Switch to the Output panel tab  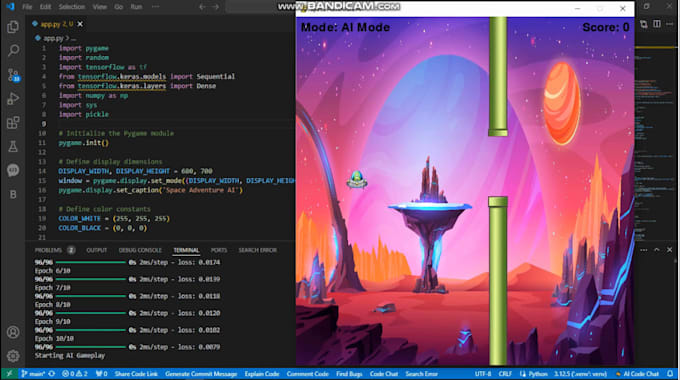(x=96, y=250)
